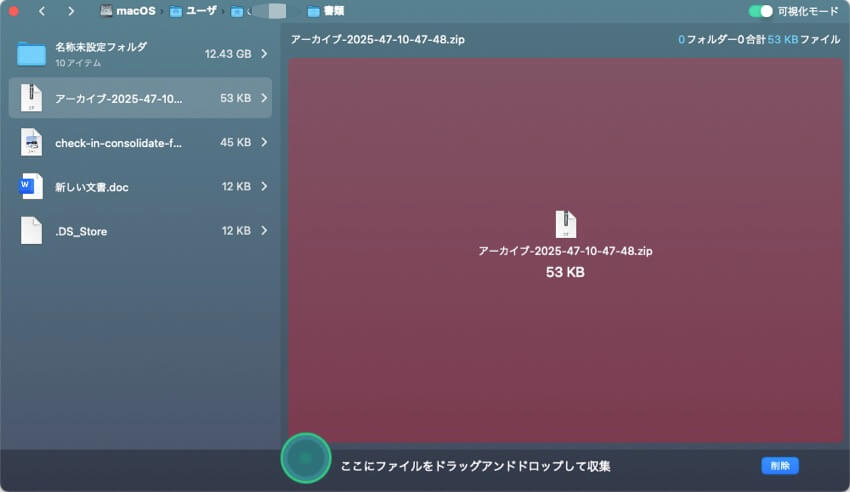This screenshot has height=492, width=850.
Task: Click the check-in-consolidate-f... file name
Action: pyautogui.click(x=118, y=143)
